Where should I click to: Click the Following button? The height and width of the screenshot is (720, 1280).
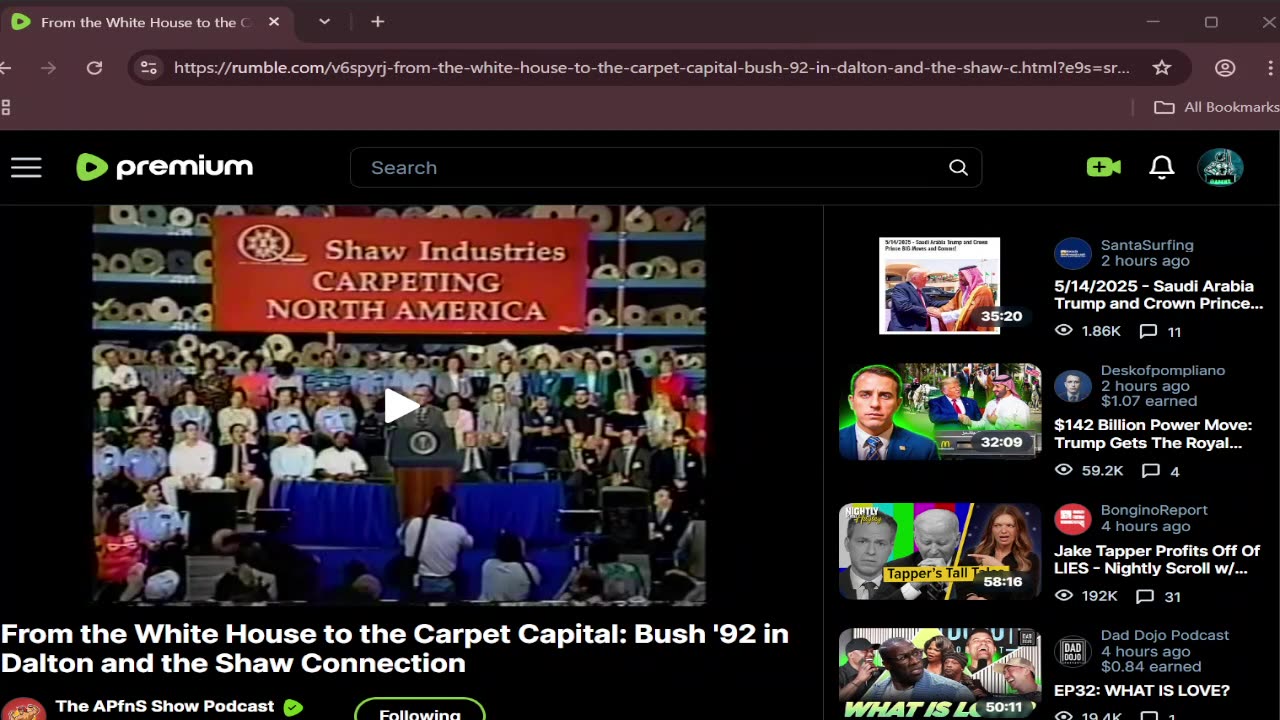(x=420, y=710)
